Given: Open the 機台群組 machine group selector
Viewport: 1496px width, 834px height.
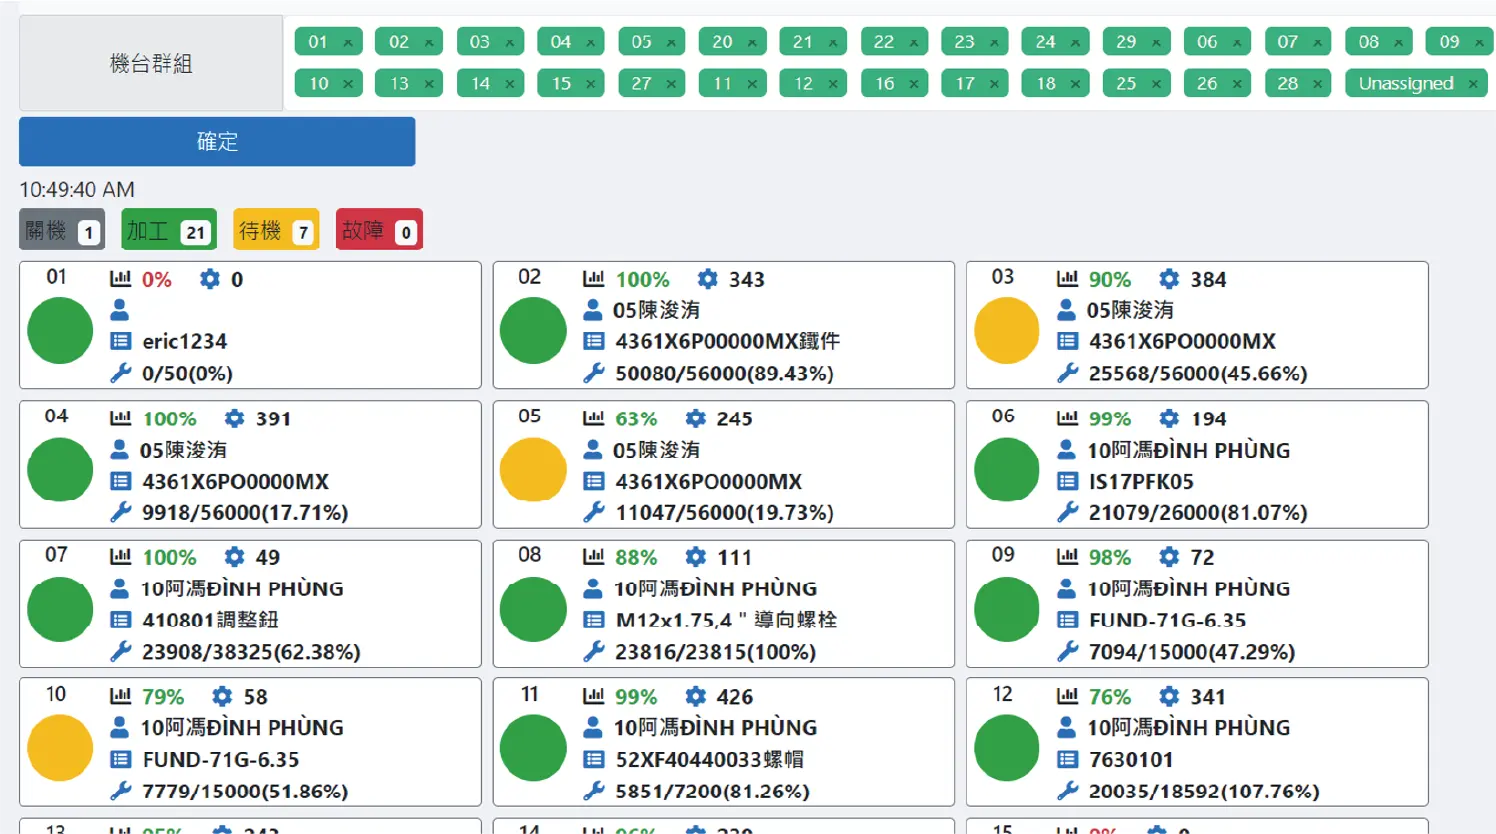Looking at the screenshot, I should (x=151, y=64).
